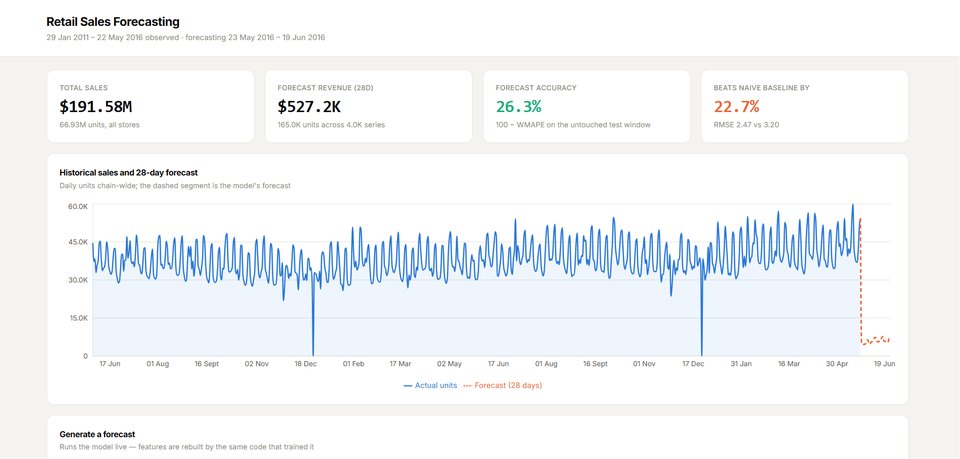
Task: Click the 45.0K y-axis label
Action: click(x=78, y=242)
